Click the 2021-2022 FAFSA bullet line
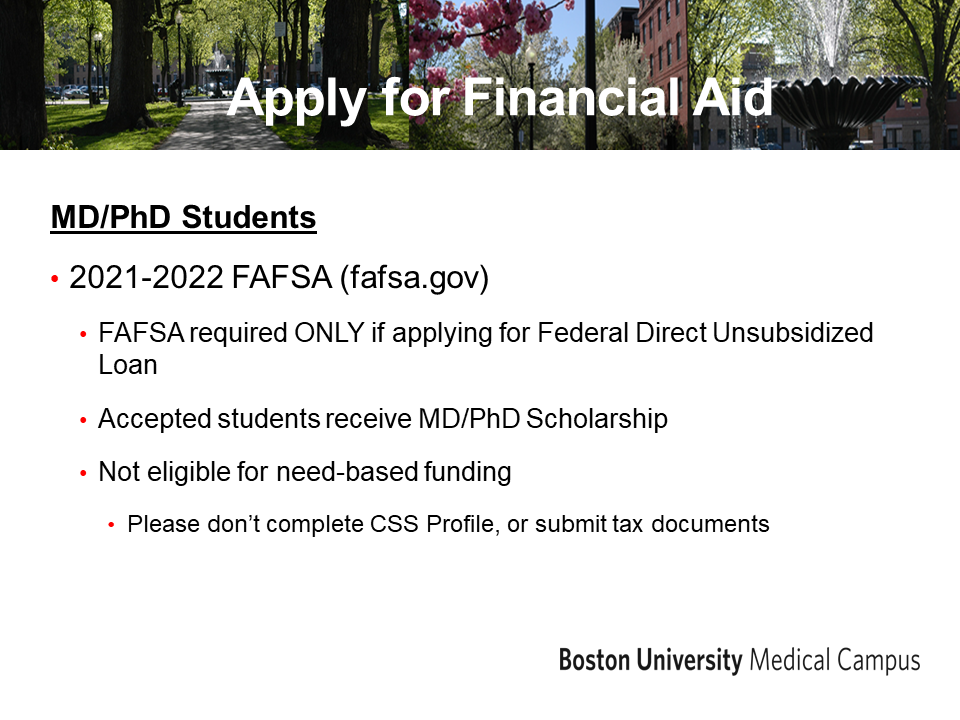The image size is (960, 720). tap(279, 277)
